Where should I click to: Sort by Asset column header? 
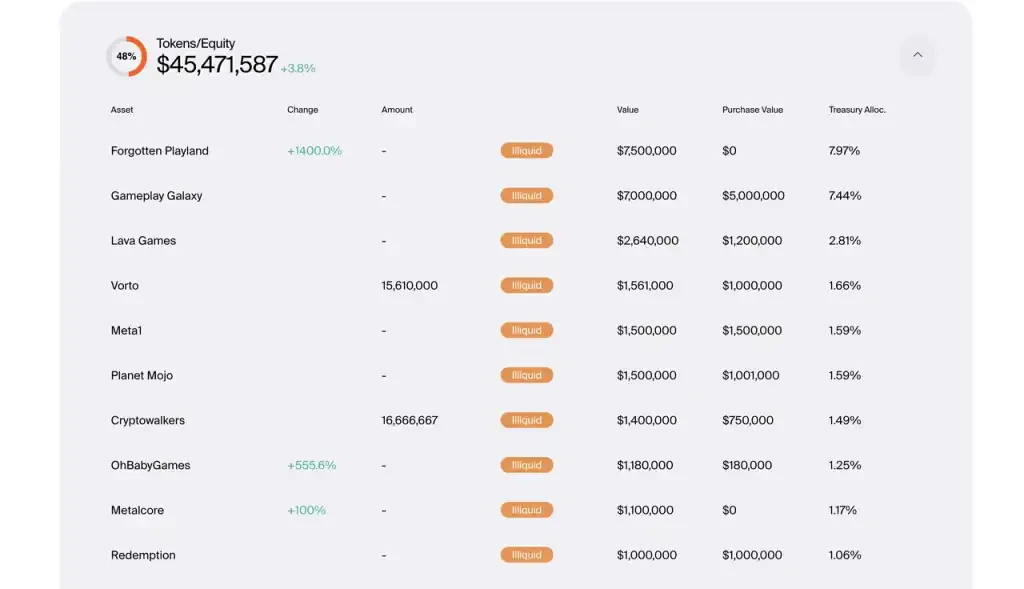(x=122, y=110)
